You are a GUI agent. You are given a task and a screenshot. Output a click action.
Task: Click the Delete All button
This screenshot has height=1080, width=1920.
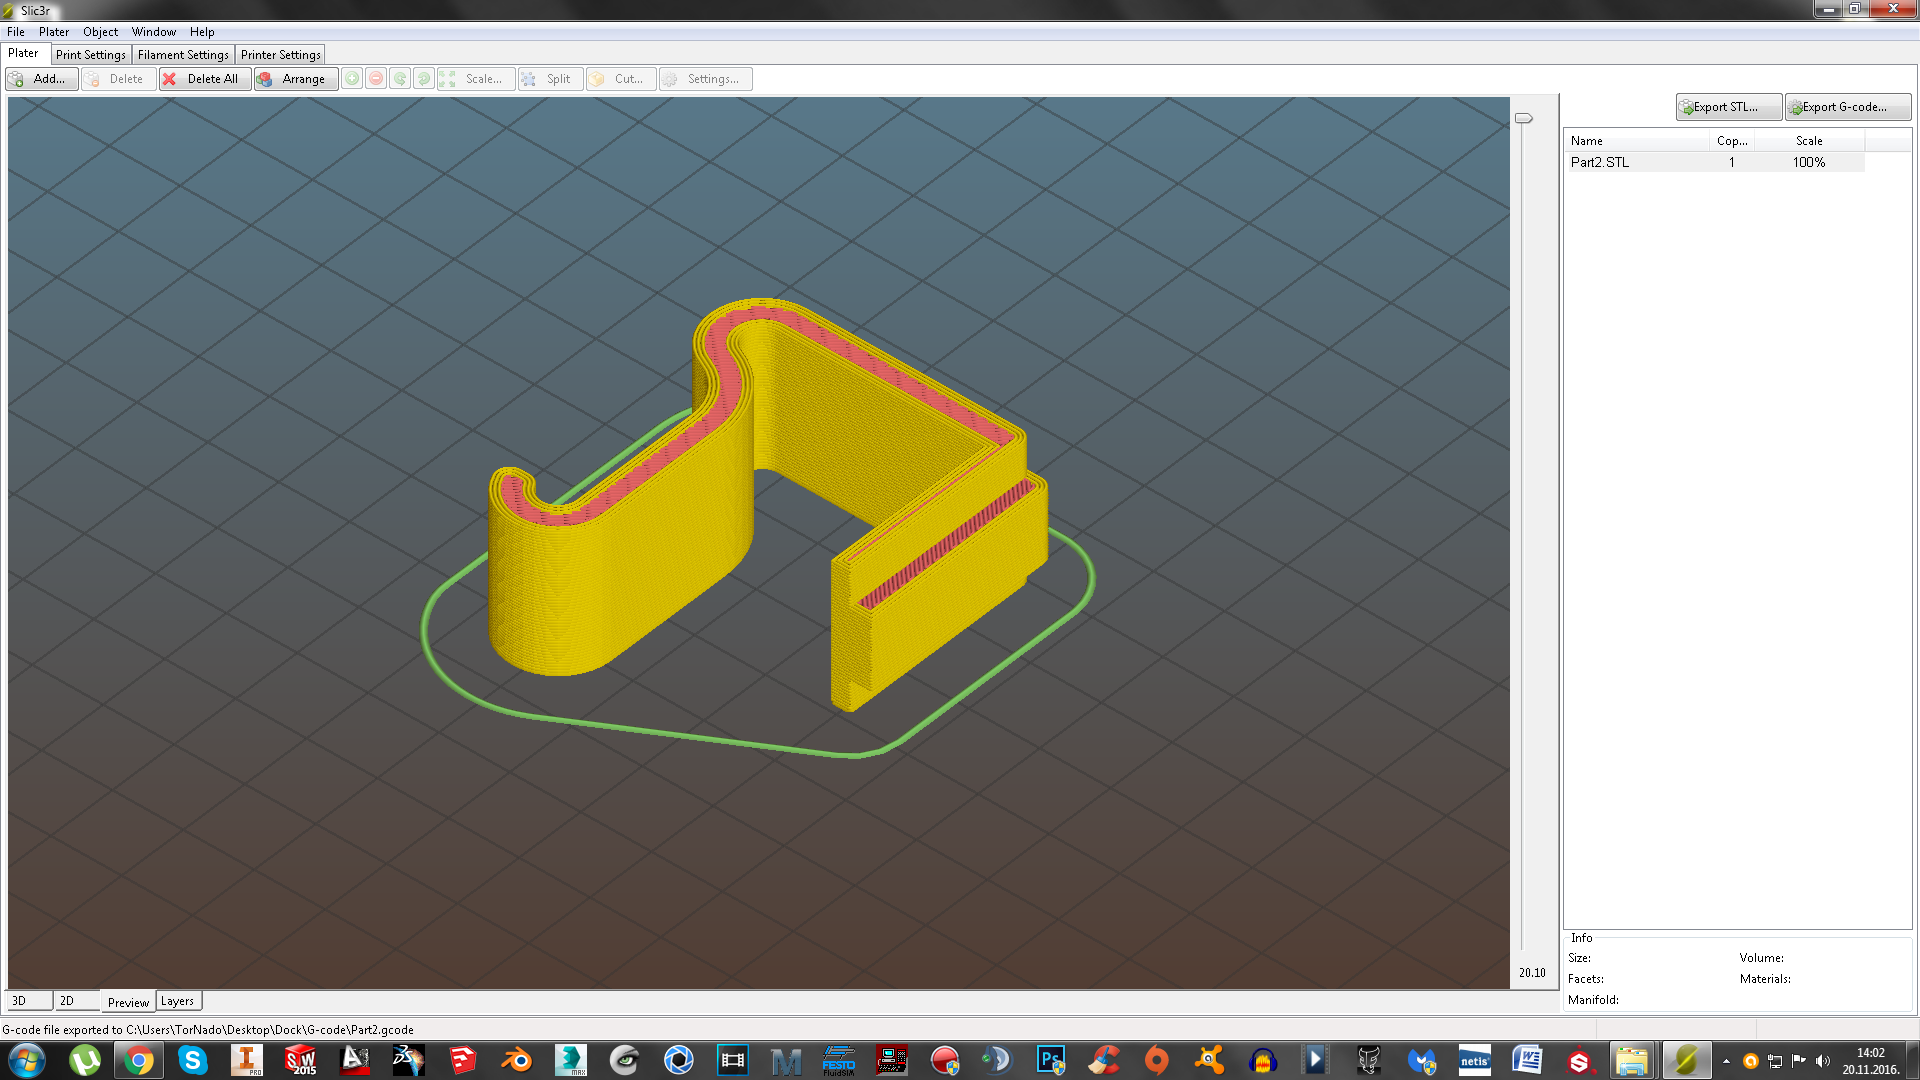pyautogui.click(x=204, y=79)
